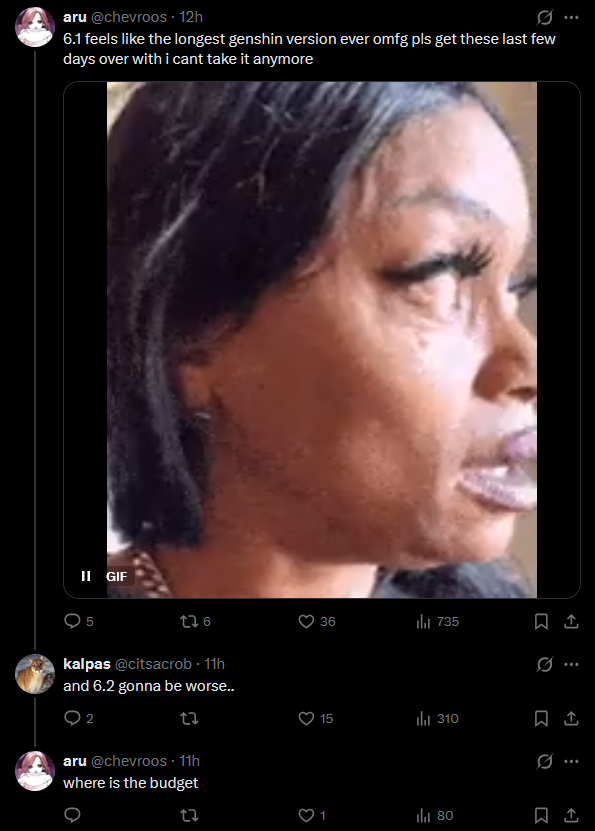Repost kalpas's reply
This screenshot has height=831, width=595.
click(189, 718)
